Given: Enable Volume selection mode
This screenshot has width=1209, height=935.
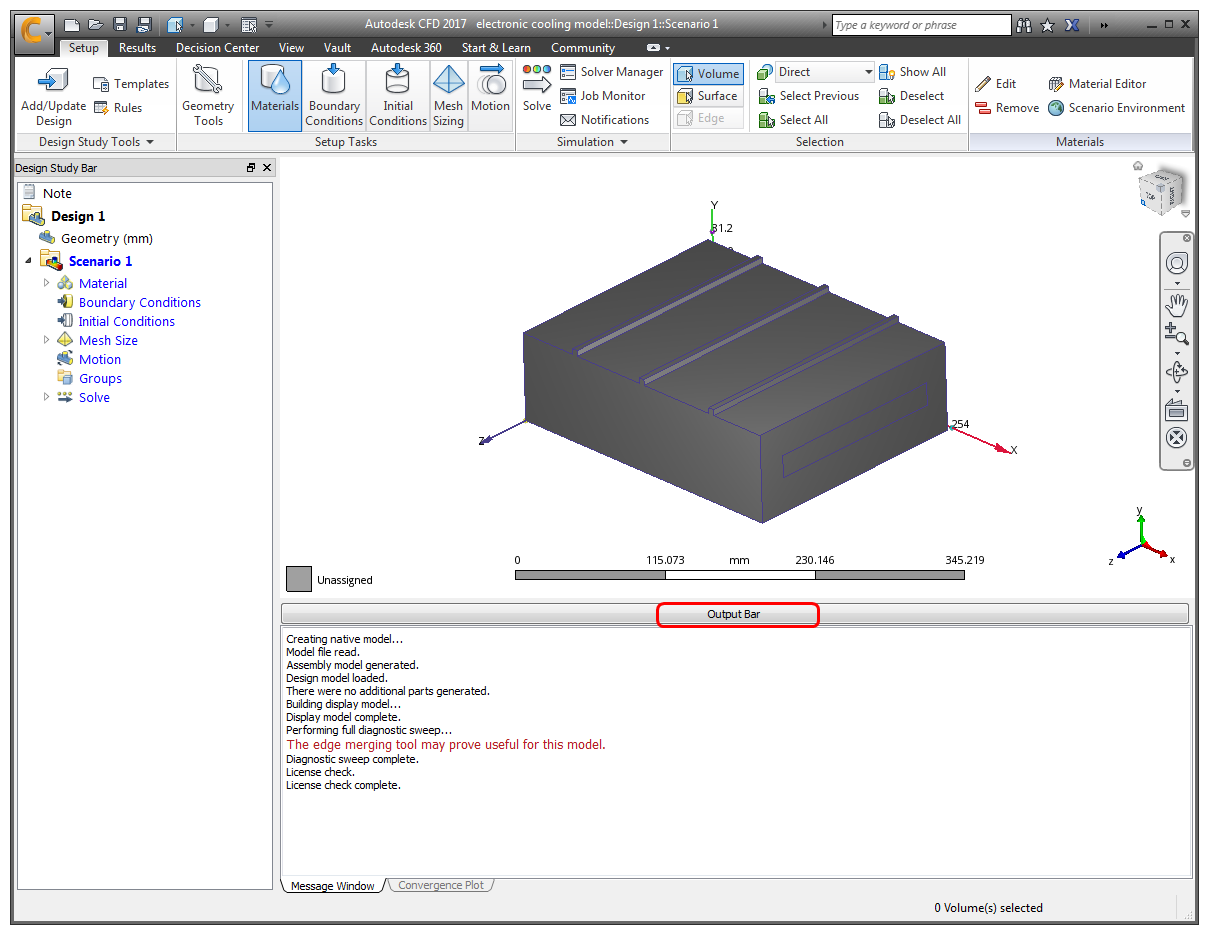Looking at the screenshot, I should pyautogui.click(x=708, y=74).
